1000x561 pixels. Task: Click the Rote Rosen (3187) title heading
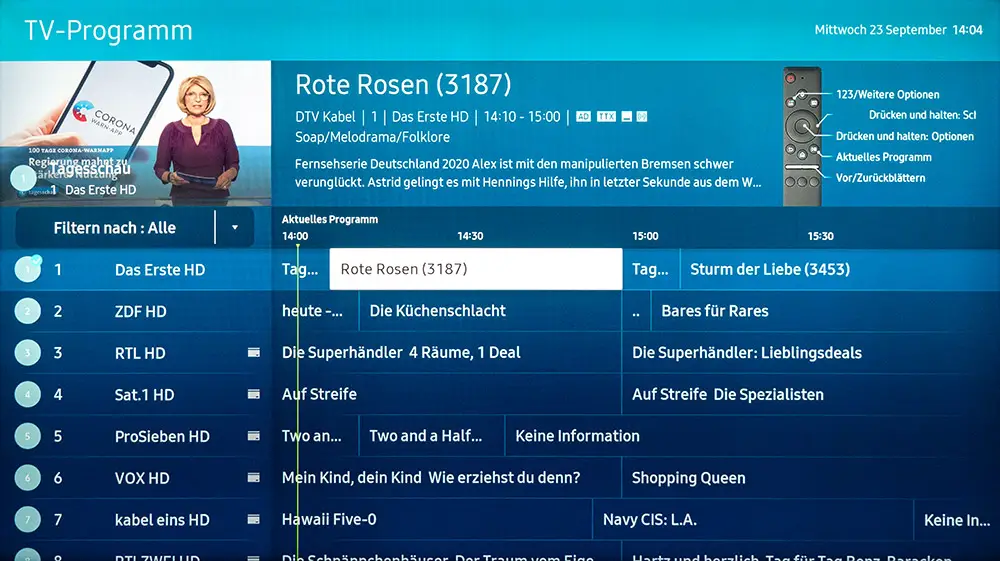(403, 85)
